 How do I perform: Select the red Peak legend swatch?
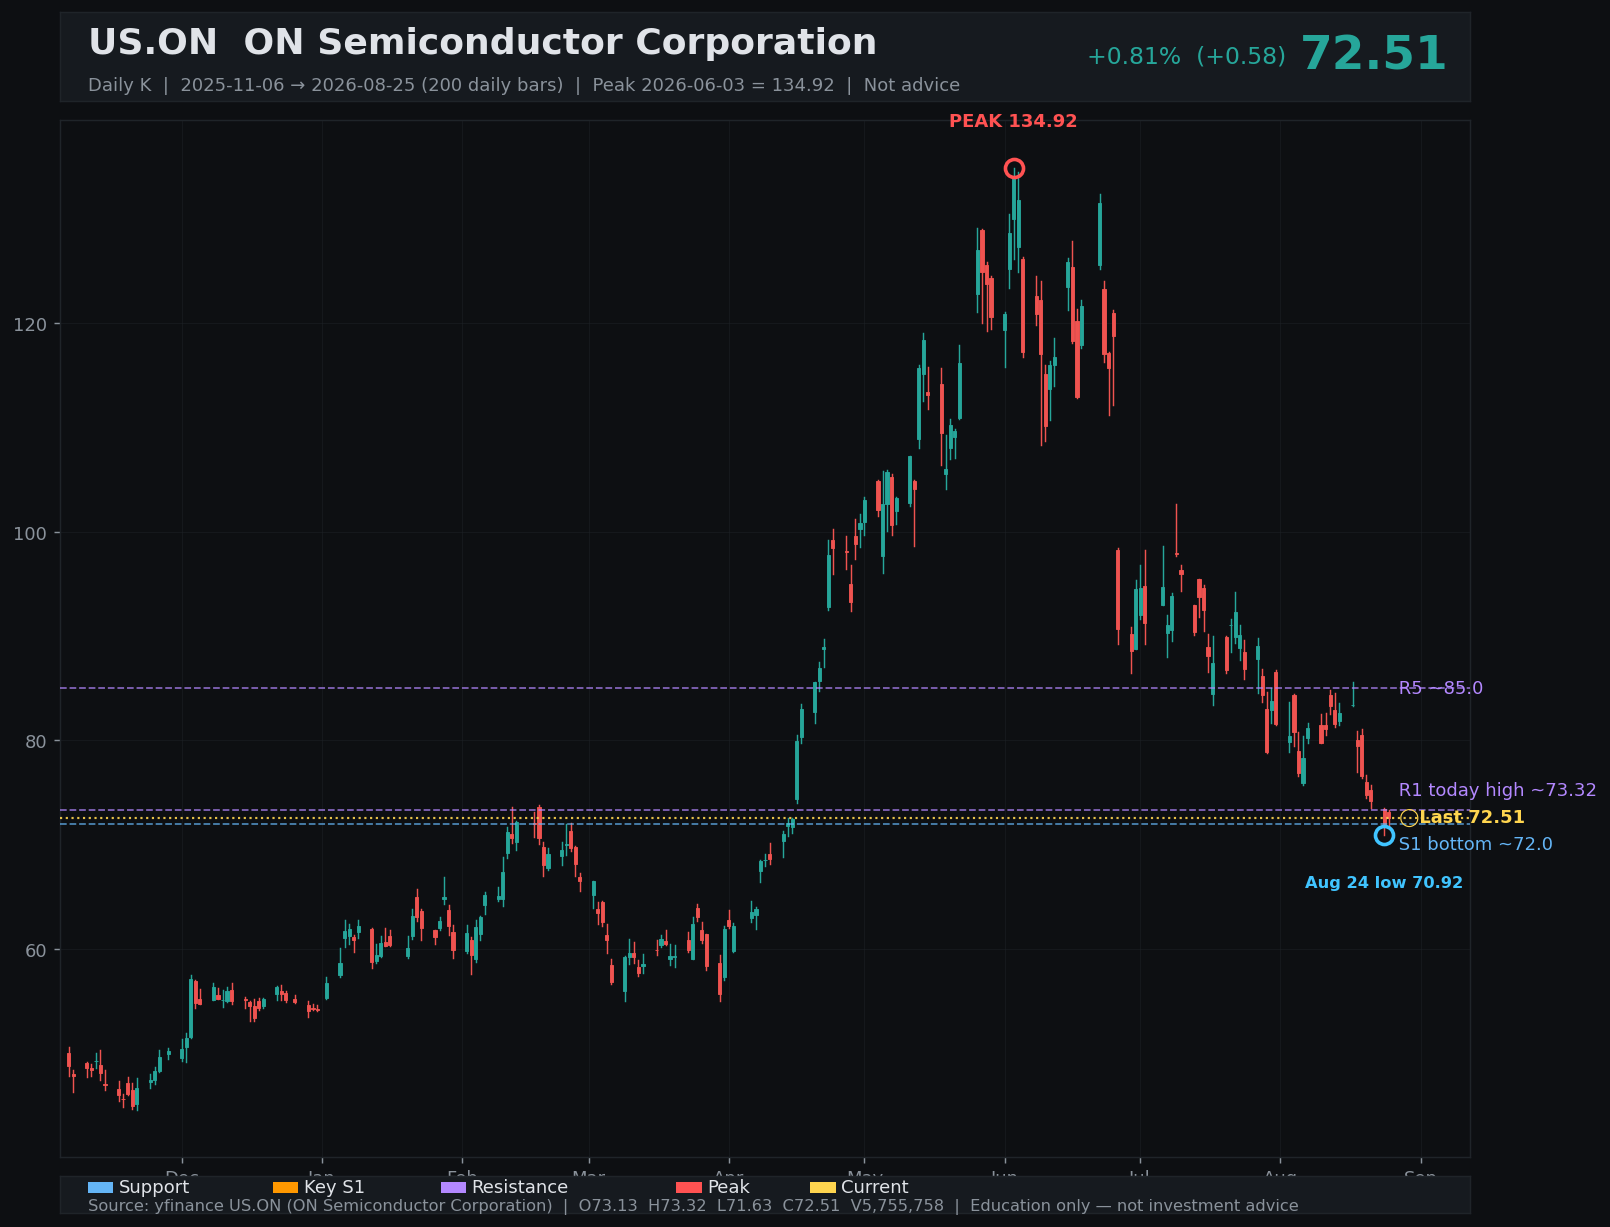click(x=689, y=1187)
